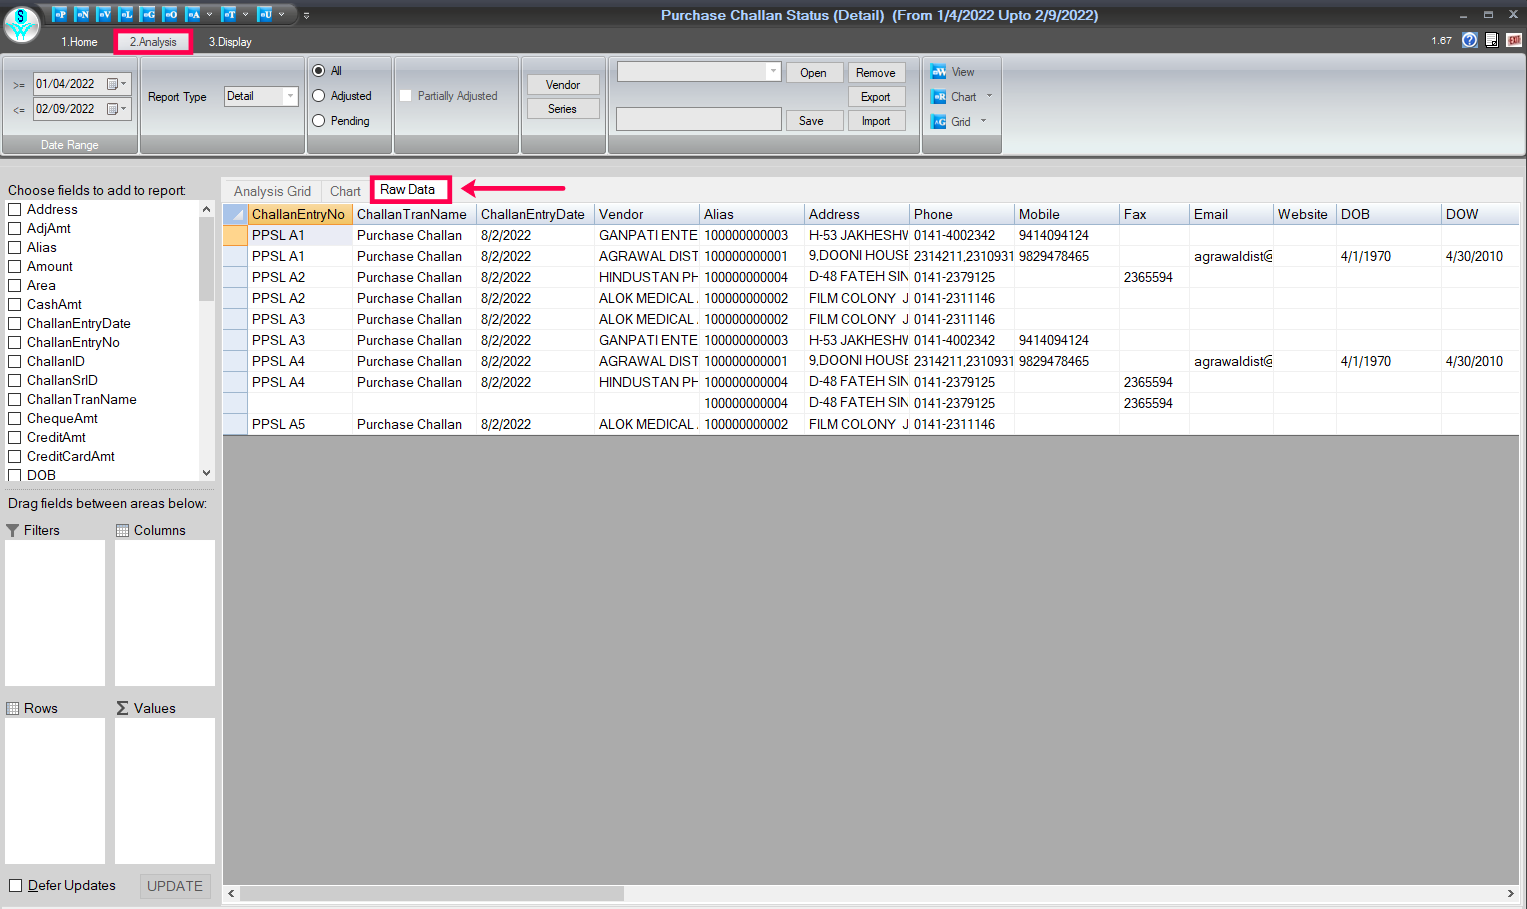Enable the Defer Updates checkbox
This screenshot has height=909, width=1527.
click(16, 886)
